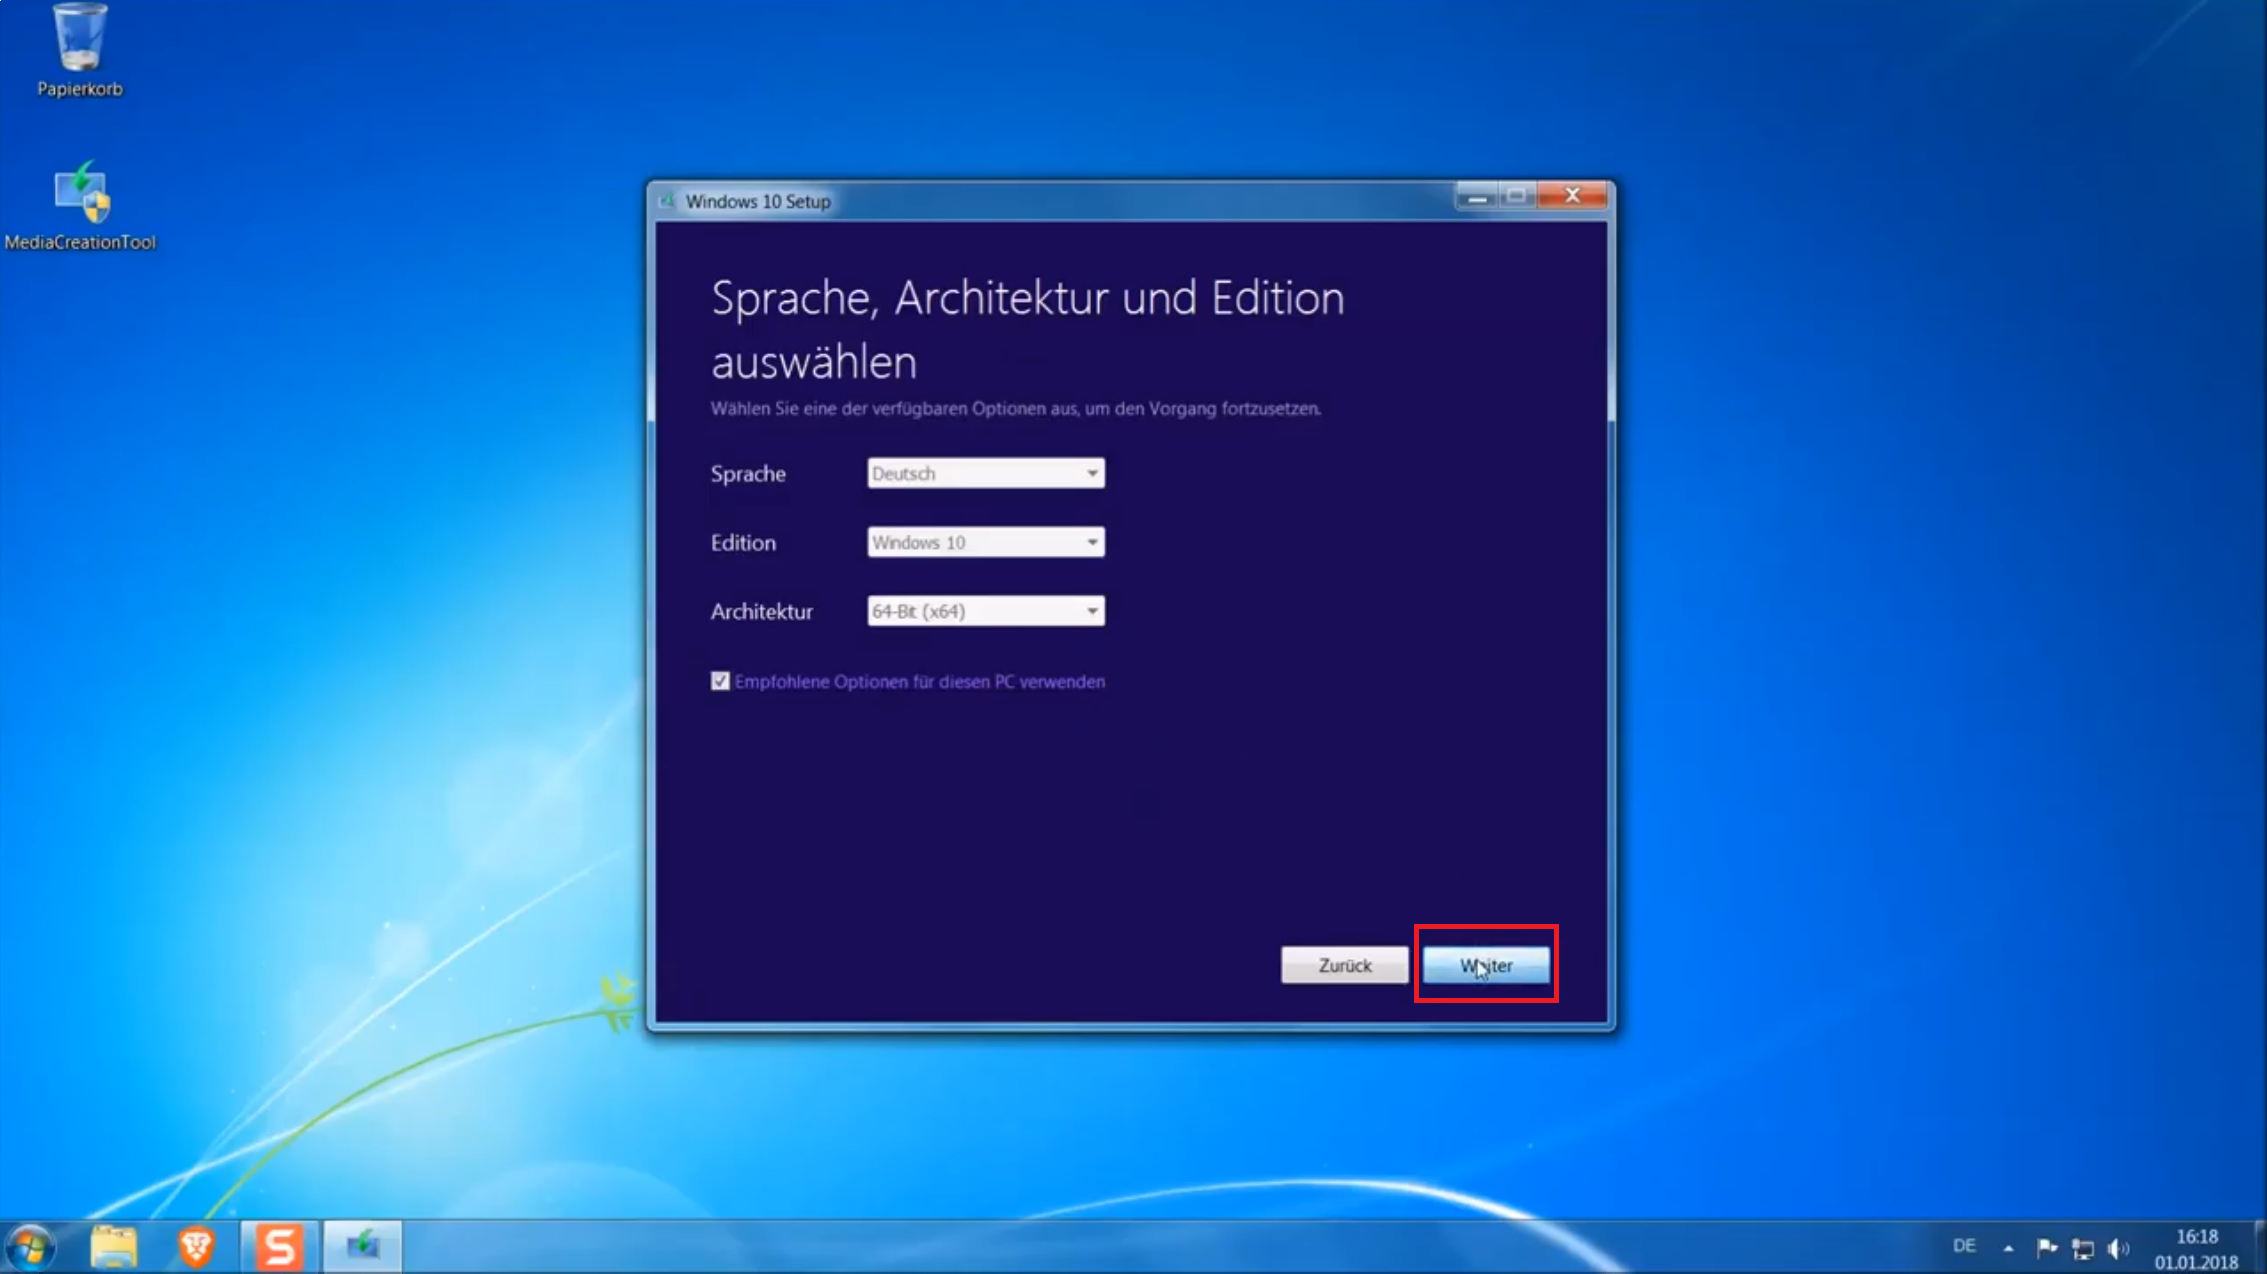Open Windows Explorer from the taskbar
Viewport: 2267px width, 1274px height.
click(x=113, y=1247)
